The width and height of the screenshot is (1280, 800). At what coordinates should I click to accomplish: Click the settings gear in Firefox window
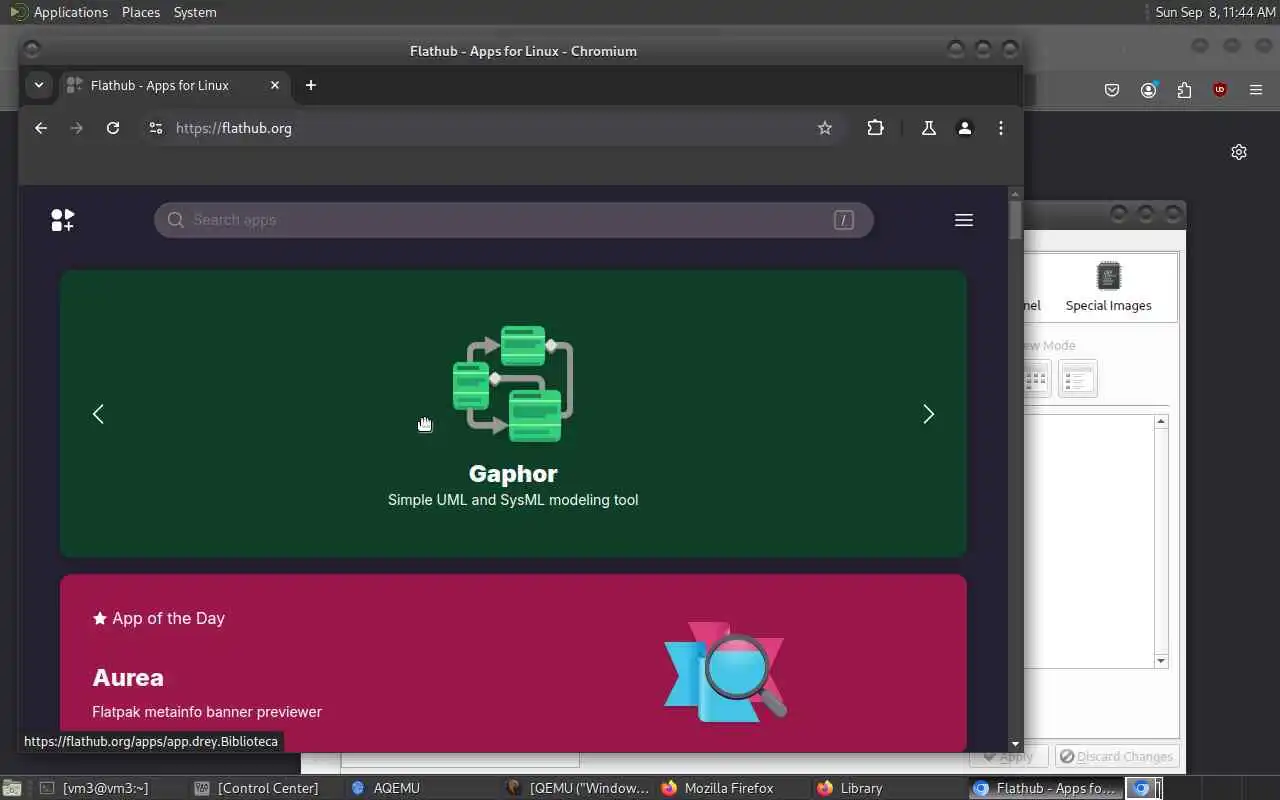pyautogui.click(x=1239, y=152)
